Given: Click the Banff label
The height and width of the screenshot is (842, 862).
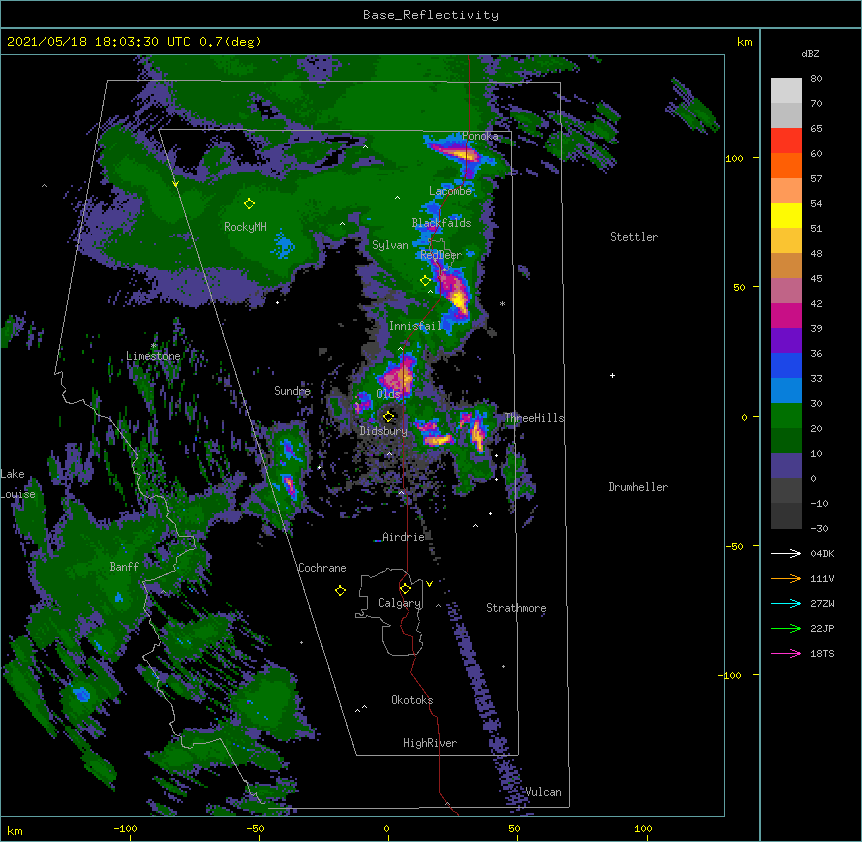Looking at the screenshot, I should (124, 567).
